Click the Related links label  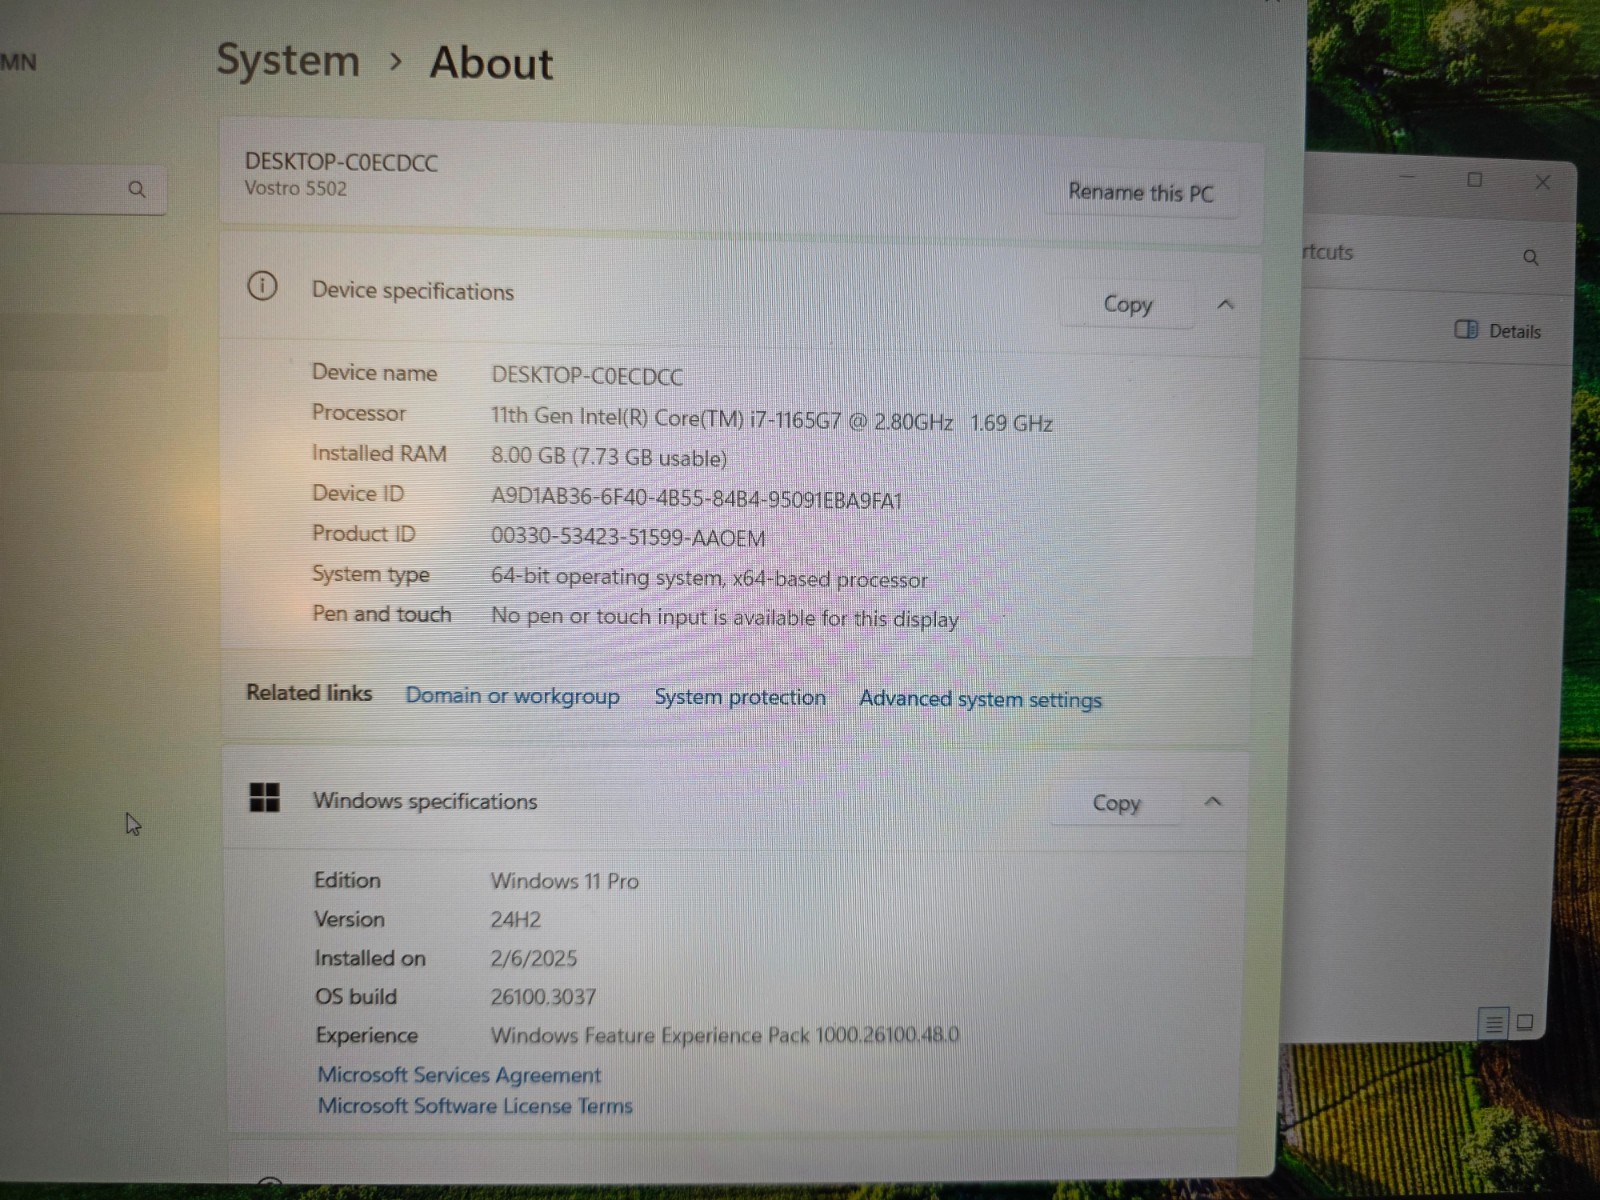(309, 693)
